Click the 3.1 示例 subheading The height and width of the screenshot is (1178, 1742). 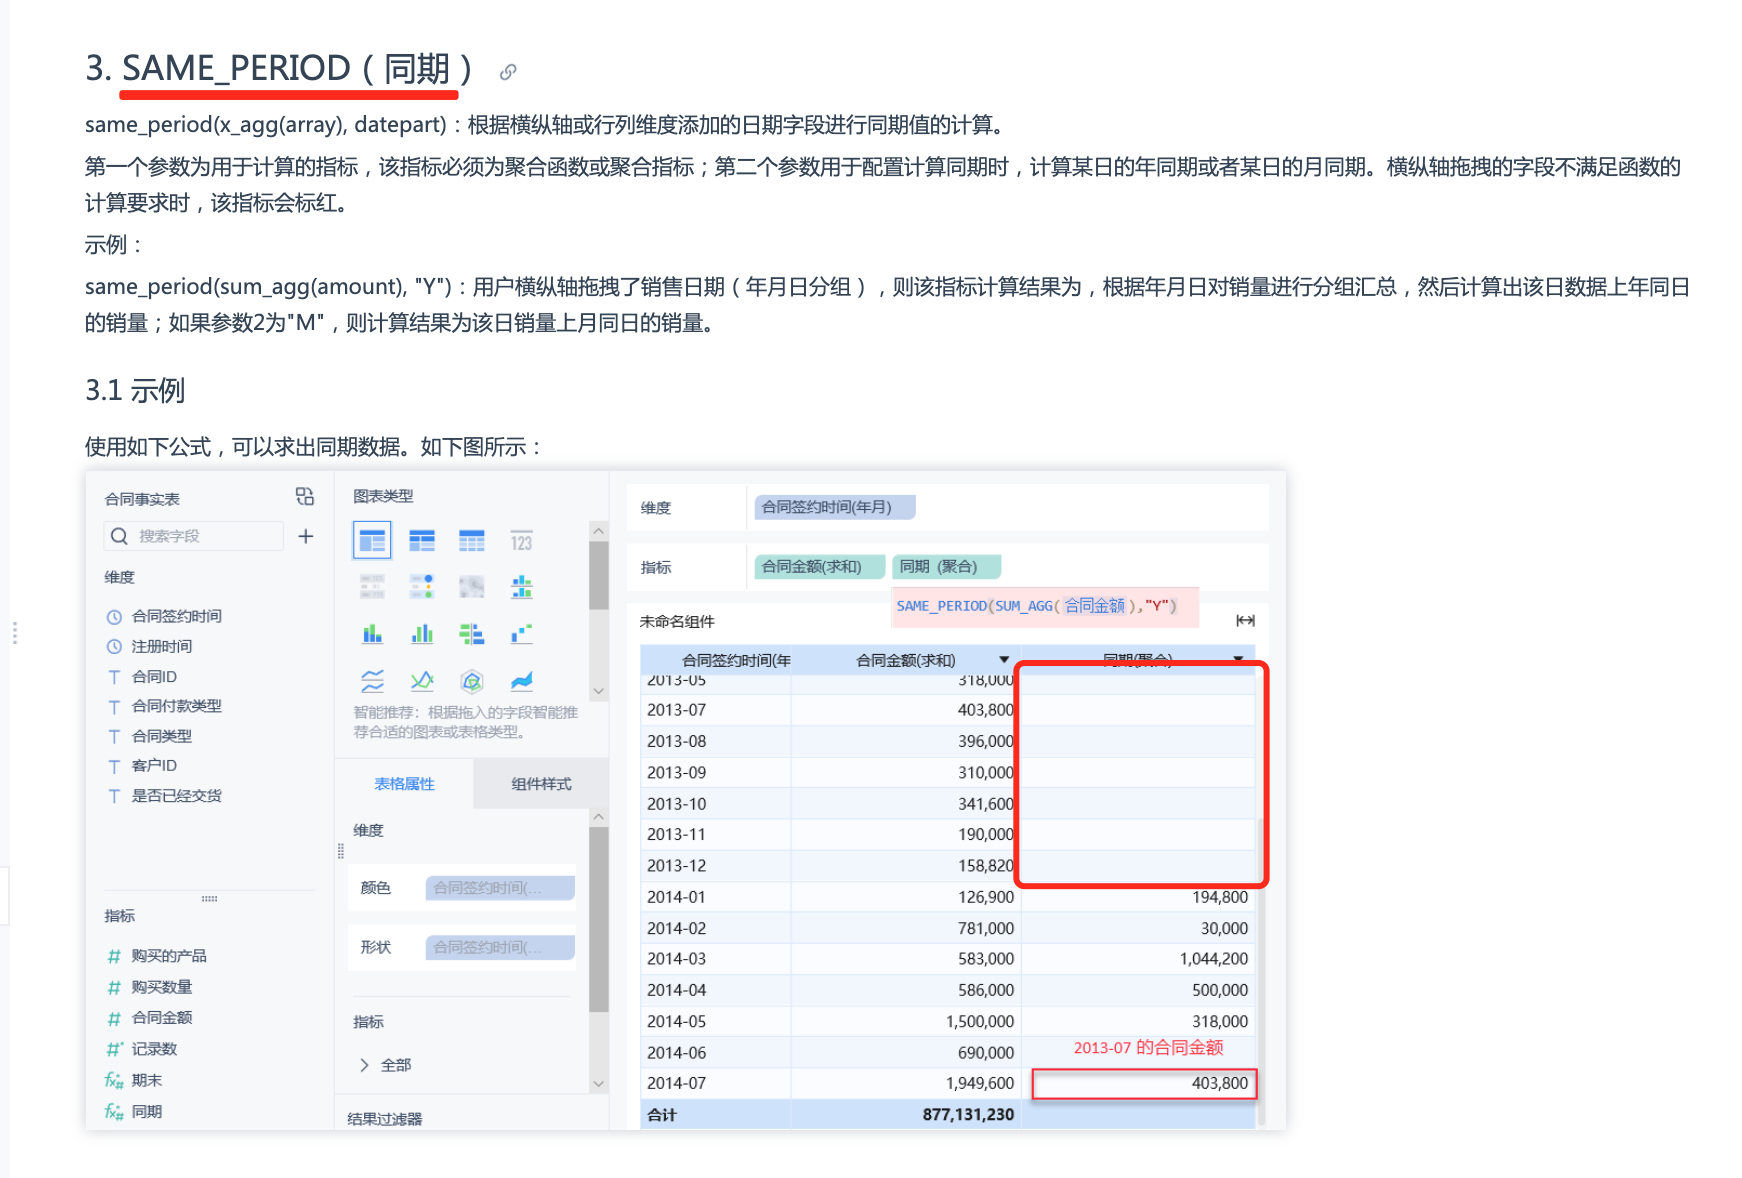coord(135,390)
